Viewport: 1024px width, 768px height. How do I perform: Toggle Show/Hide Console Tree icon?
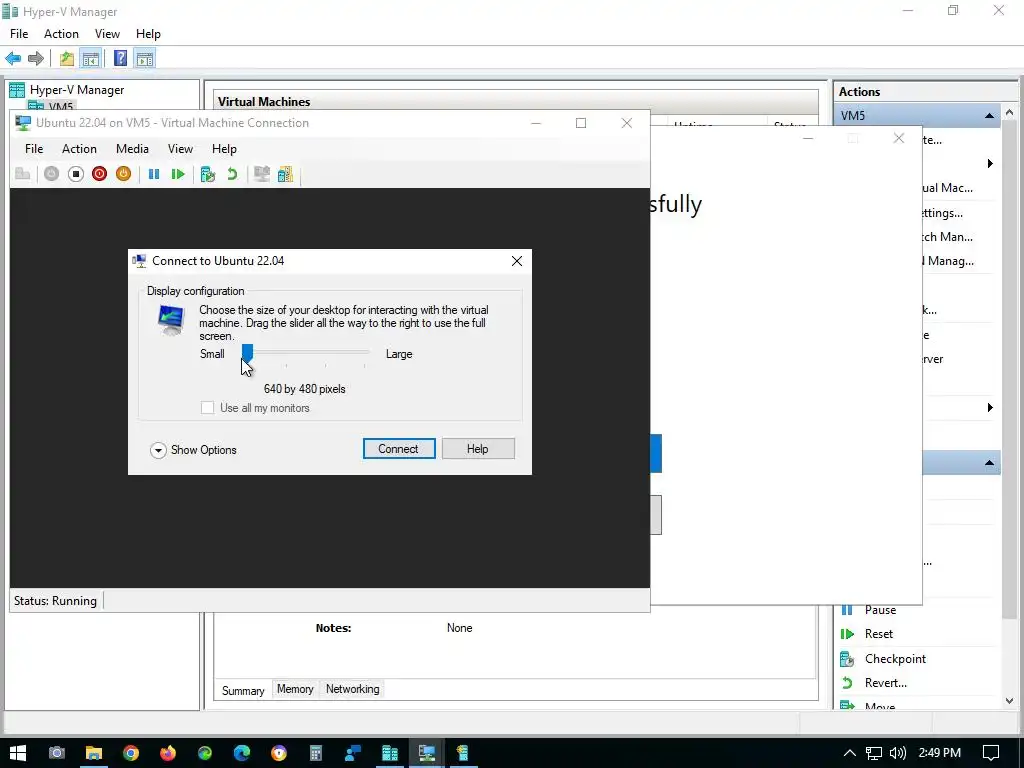pos(90,59)
